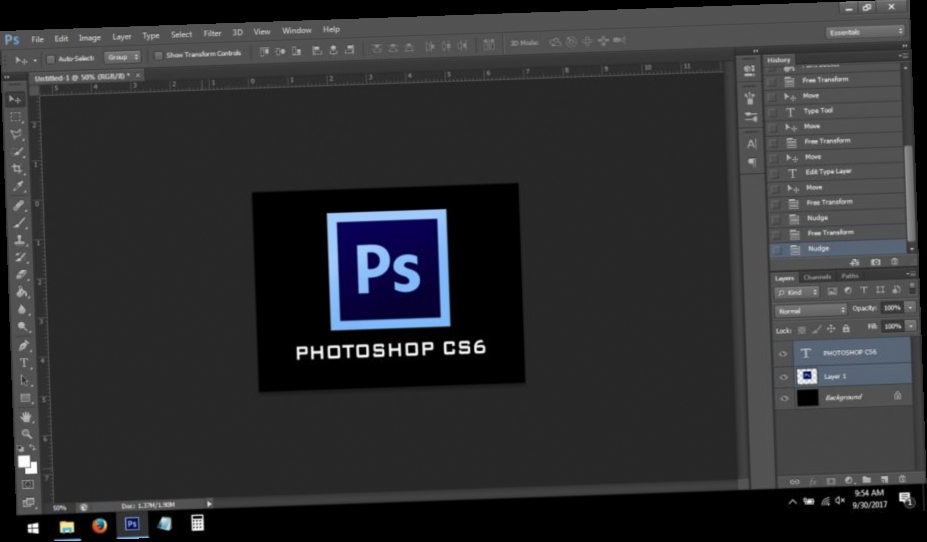Hide Layer 1 using eye icon
The height and width of the screenshot is (542, 927).
coord(784,377)
